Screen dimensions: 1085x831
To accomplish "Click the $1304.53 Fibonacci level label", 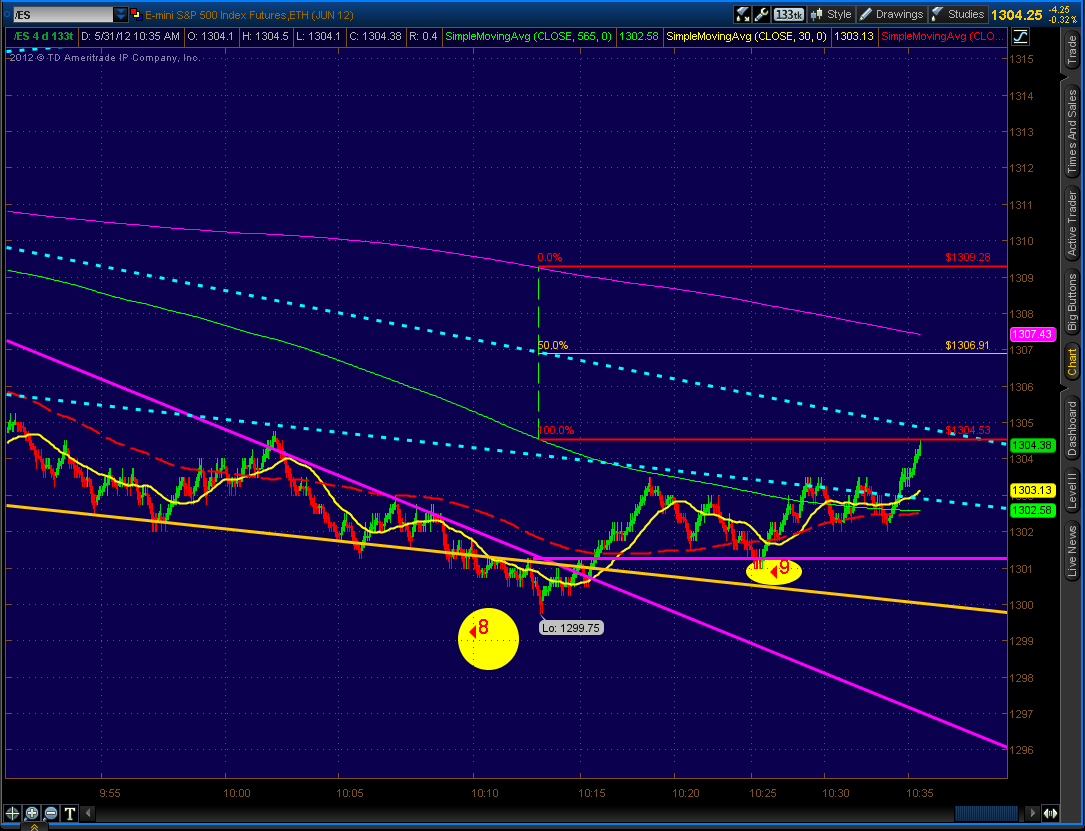I will pyautogui.click(x=968, y=431).
